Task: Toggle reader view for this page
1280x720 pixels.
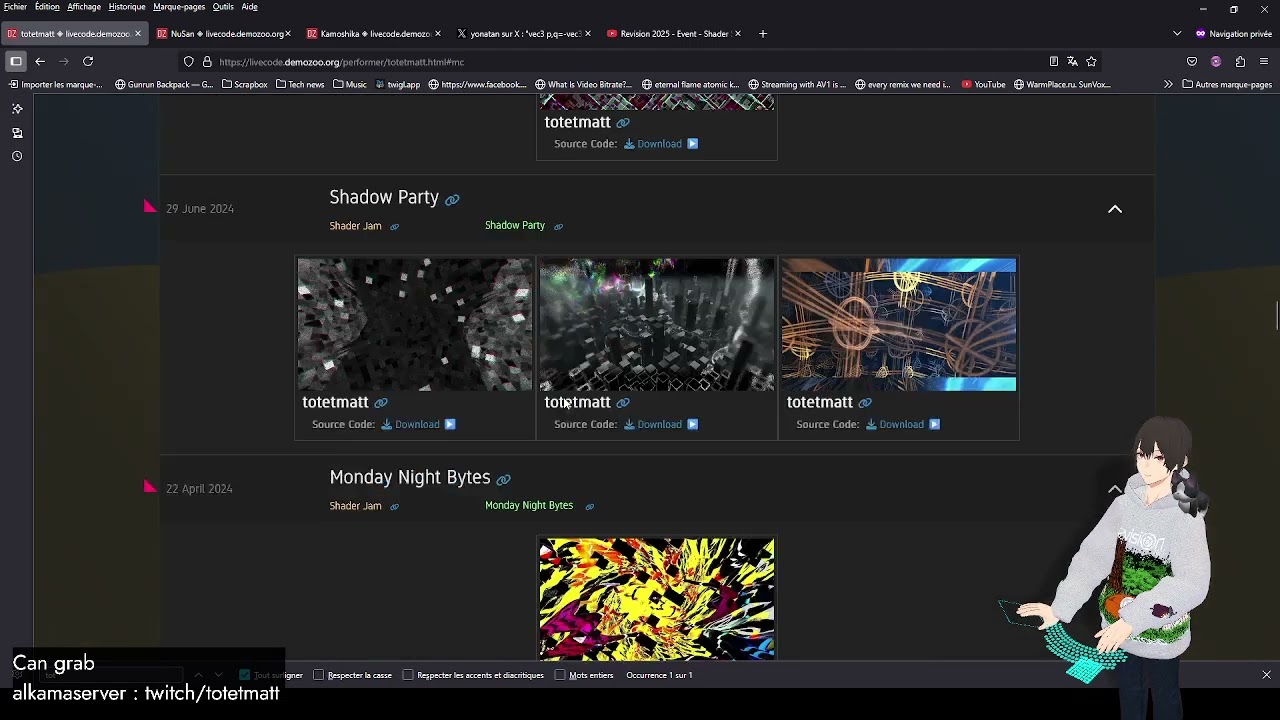Action: [1053, 62]
